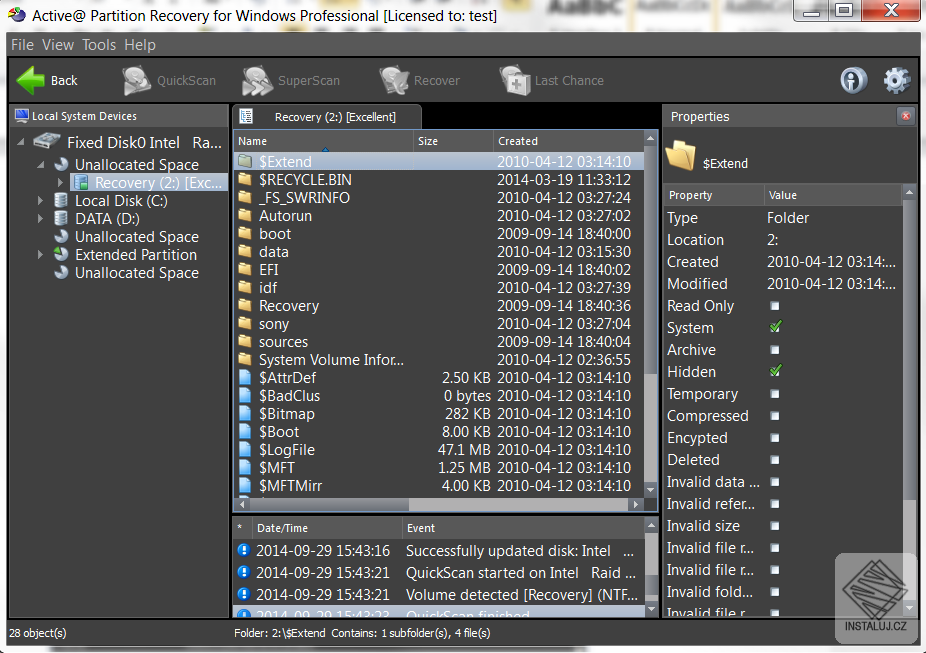The height and width of the screenshot is (653, 926).
Task: Collapse the first Unallocated Space node
Action: pyautogui.click(x=41, y=165)
